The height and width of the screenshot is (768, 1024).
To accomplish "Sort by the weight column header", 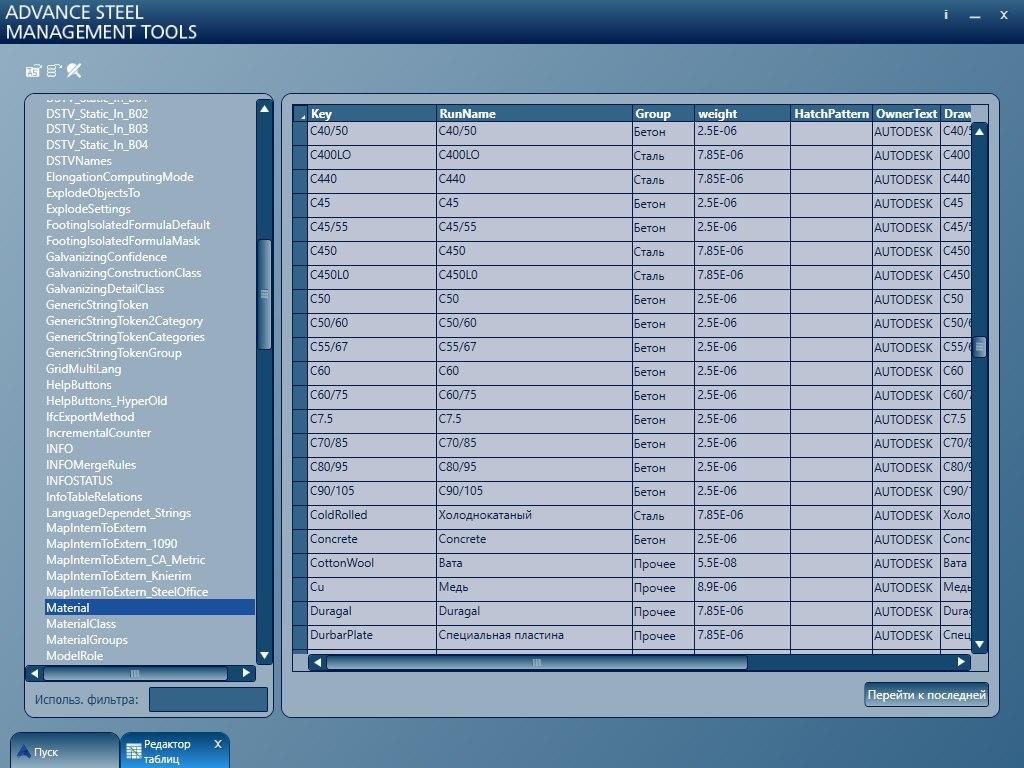I will 742,114.
